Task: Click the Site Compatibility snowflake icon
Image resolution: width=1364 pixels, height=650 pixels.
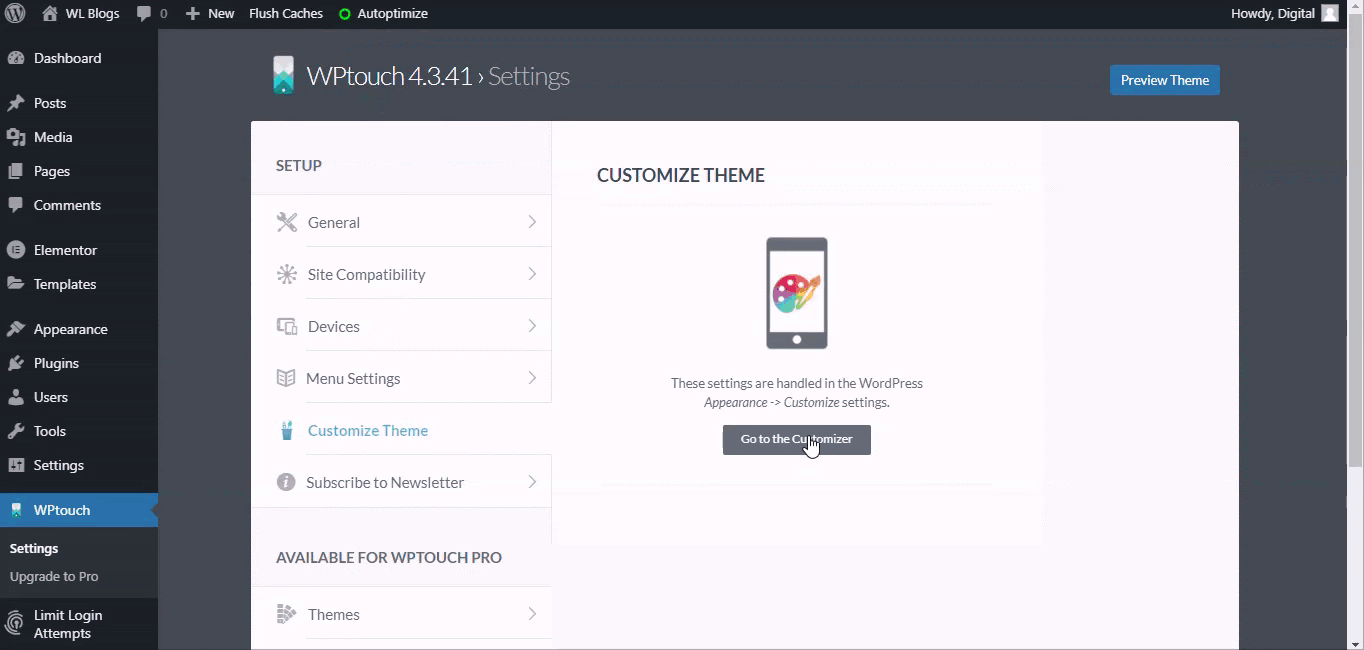Action: tap(287, 274)
